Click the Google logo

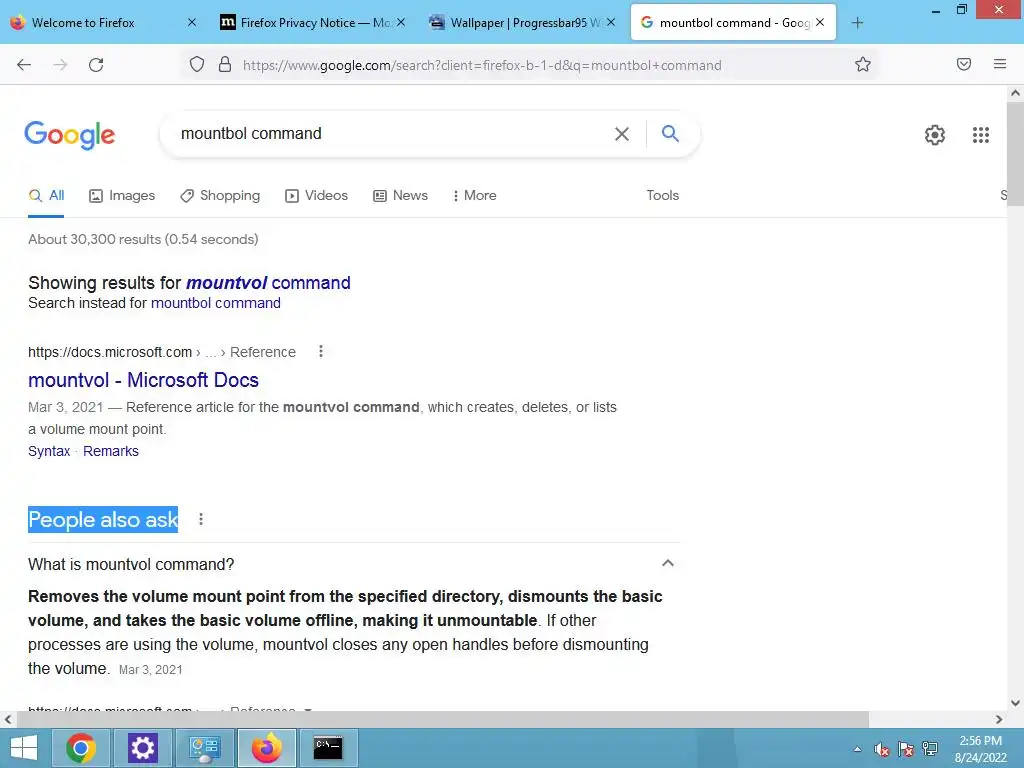(70, 135)
